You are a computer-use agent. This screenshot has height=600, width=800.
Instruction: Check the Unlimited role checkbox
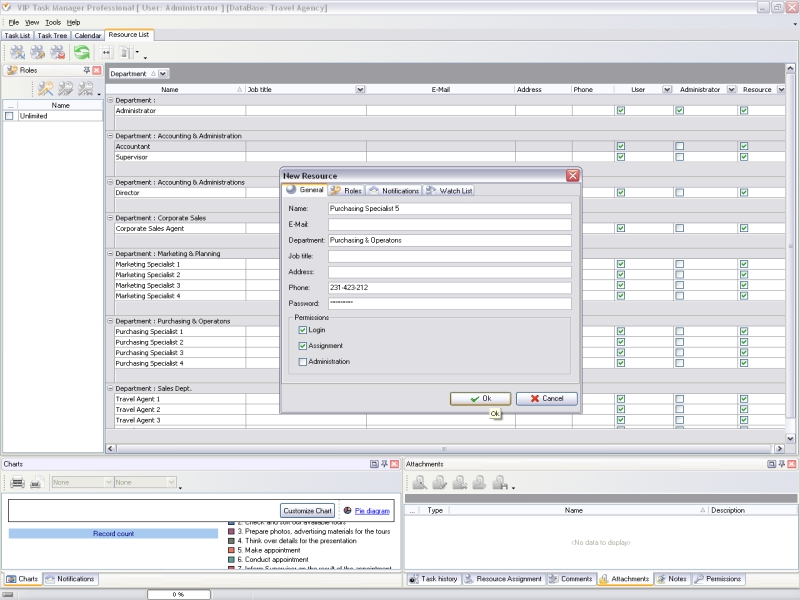click(9, 116)
